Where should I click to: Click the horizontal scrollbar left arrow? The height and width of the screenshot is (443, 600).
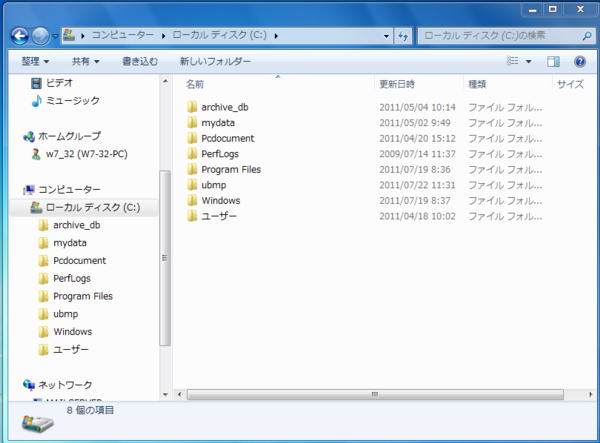click(179, 394)
